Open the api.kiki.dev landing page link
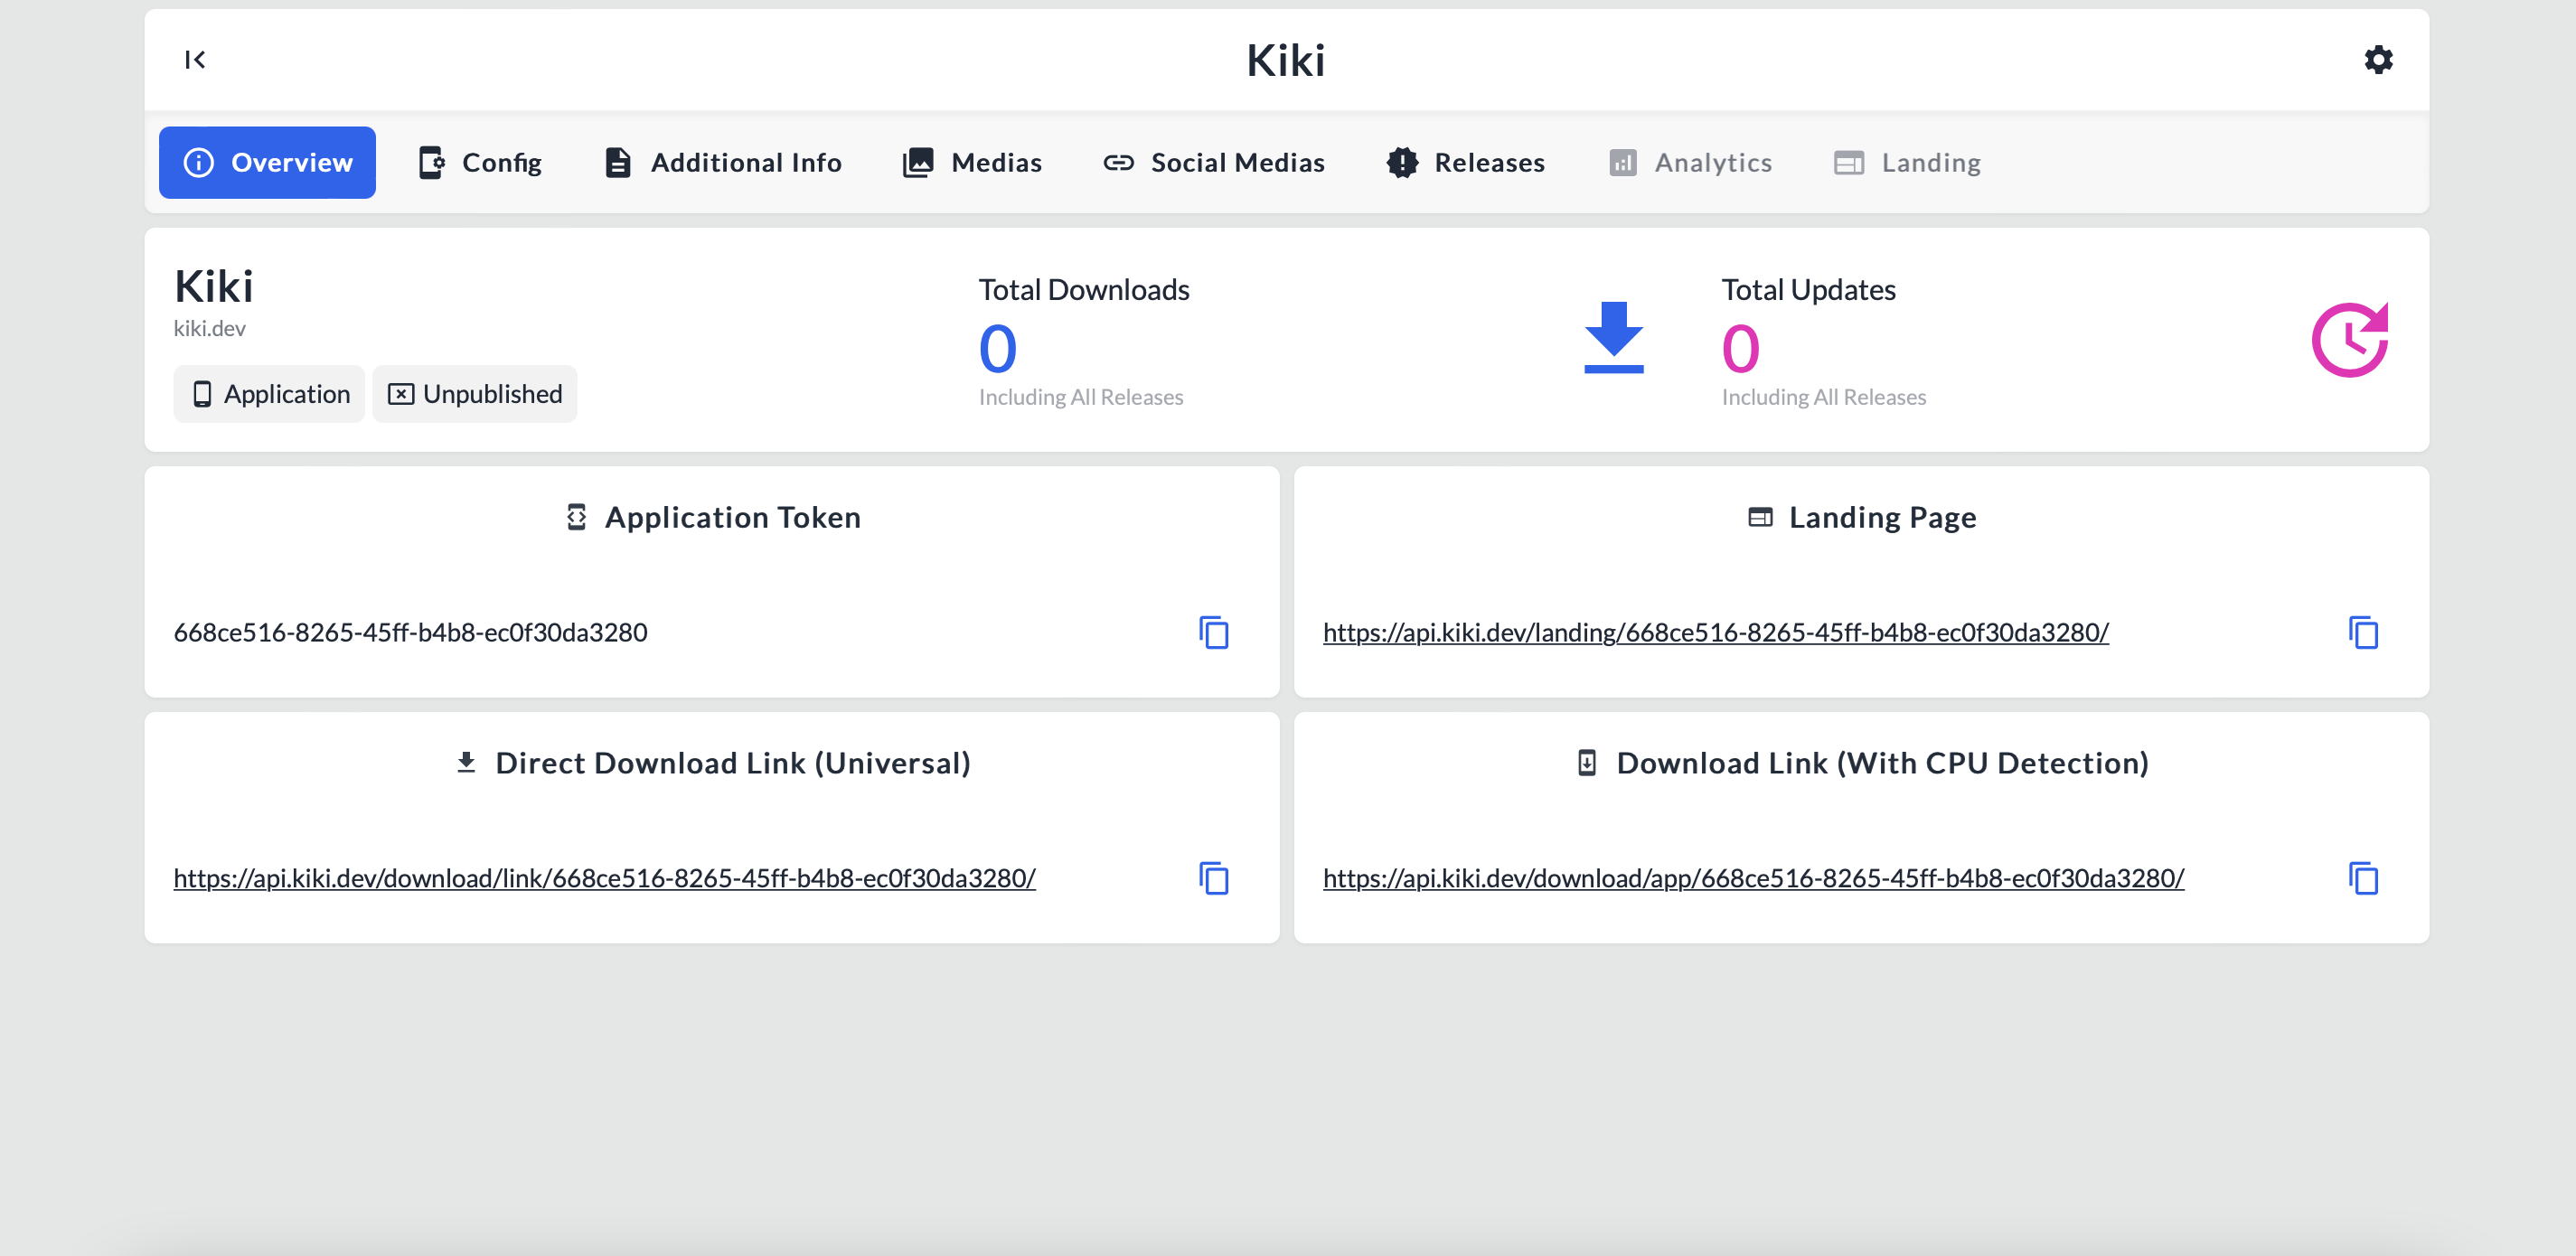This screenshot has width=2576, height=1256. pos(1715,633)
